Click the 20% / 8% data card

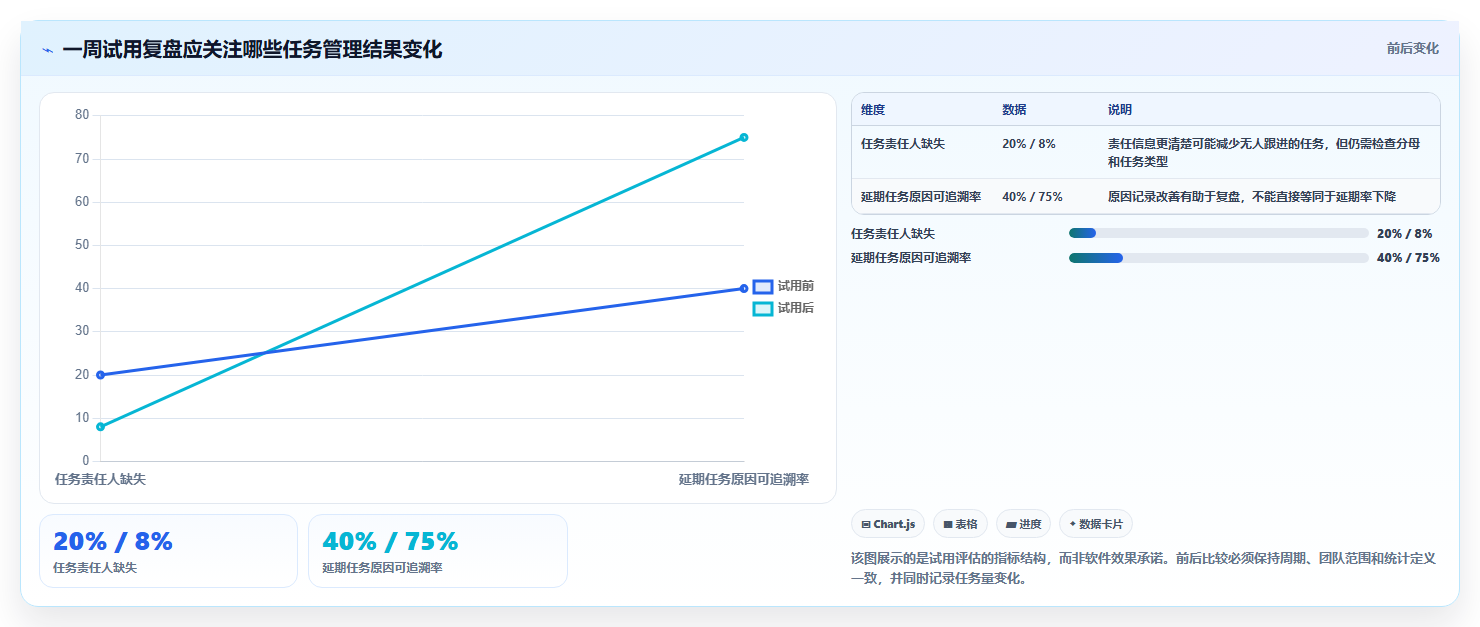point(168,551)
